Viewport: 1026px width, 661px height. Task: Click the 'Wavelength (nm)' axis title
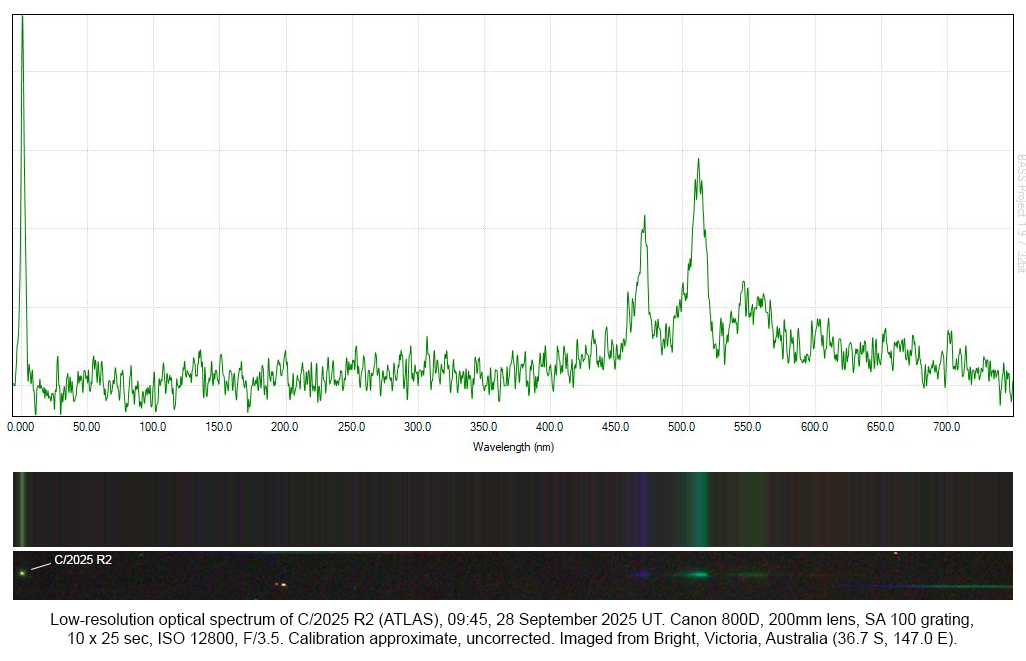513,447
